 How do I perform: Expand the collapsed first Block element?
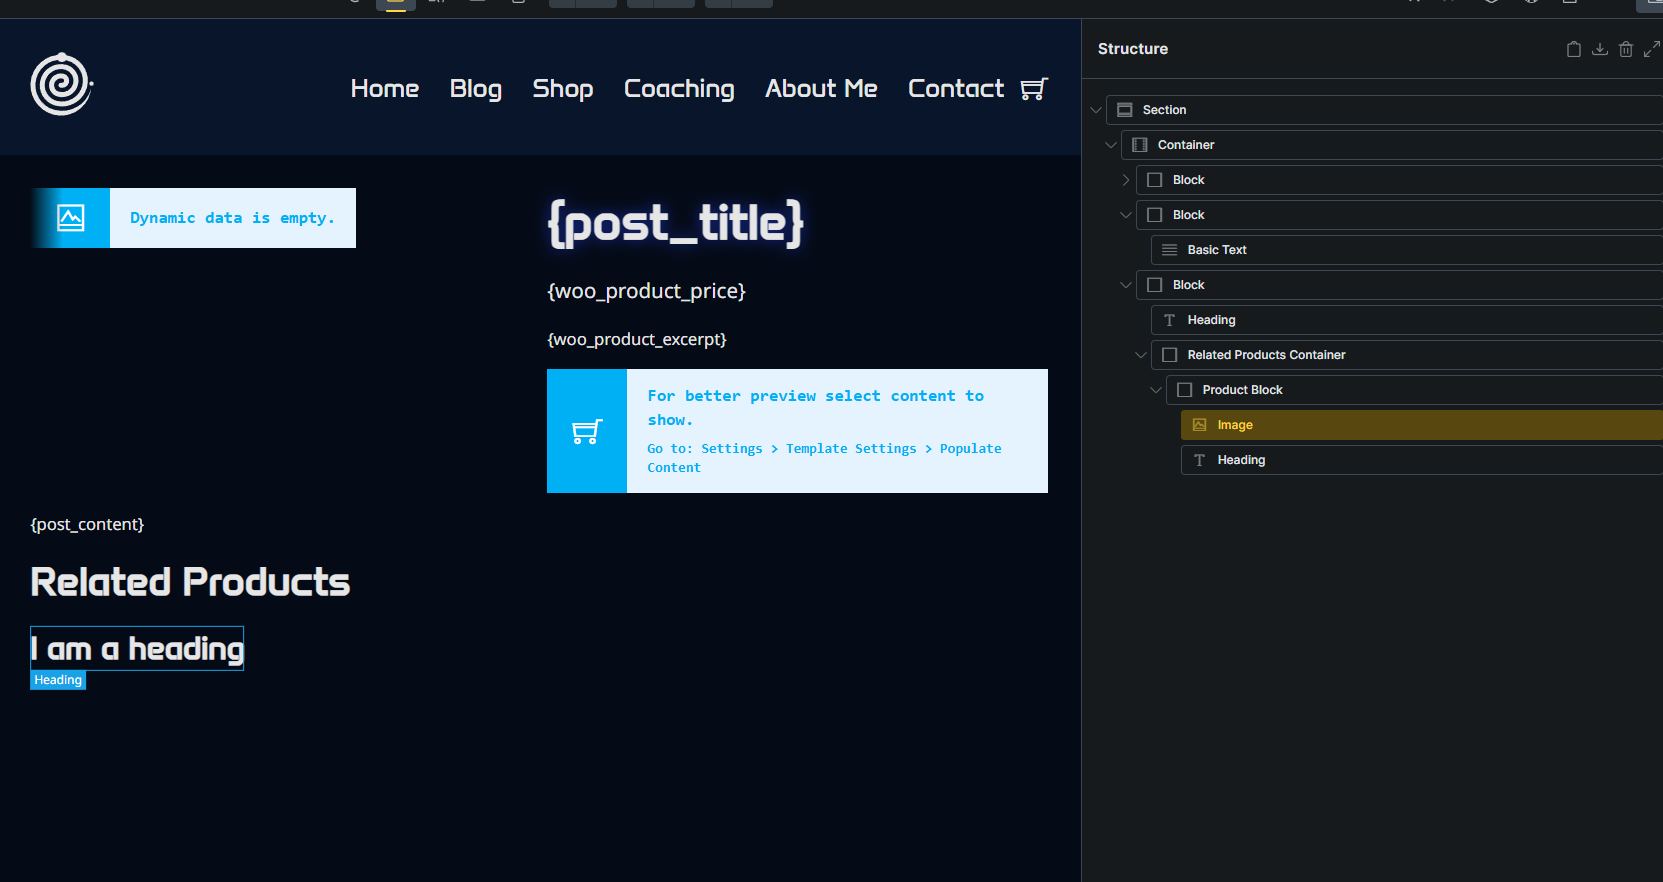(x=1126, y=180)
